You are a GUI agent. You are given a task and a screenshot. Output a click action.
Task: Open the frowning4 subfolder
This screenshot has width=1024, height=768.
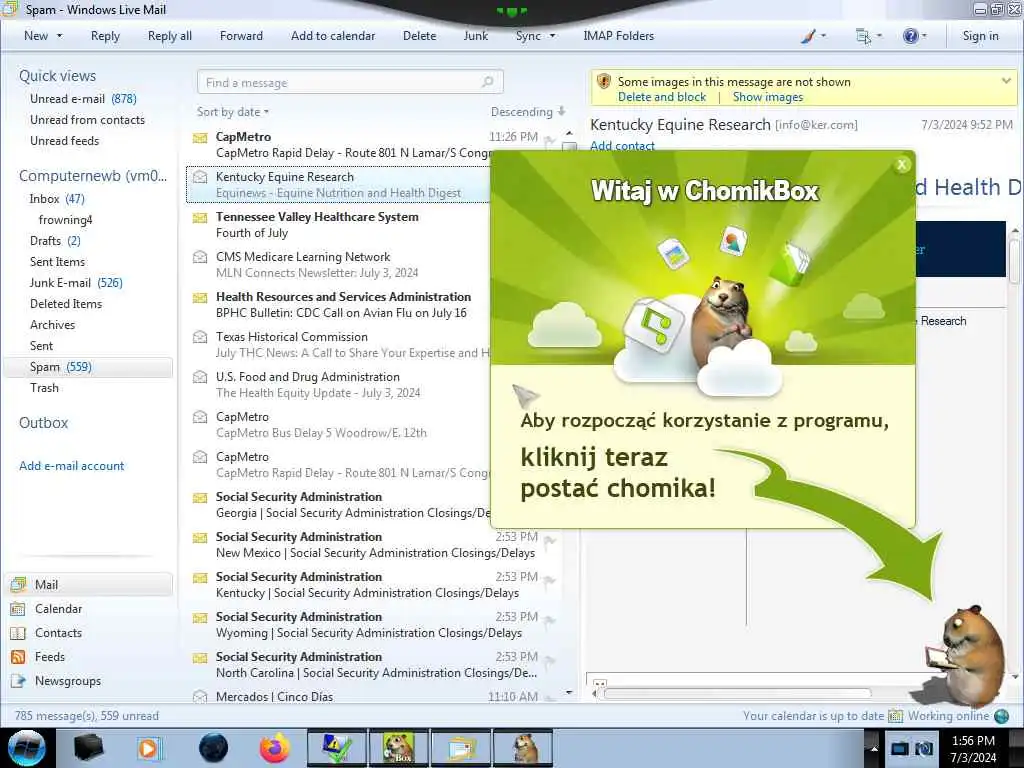click(65, 219)
